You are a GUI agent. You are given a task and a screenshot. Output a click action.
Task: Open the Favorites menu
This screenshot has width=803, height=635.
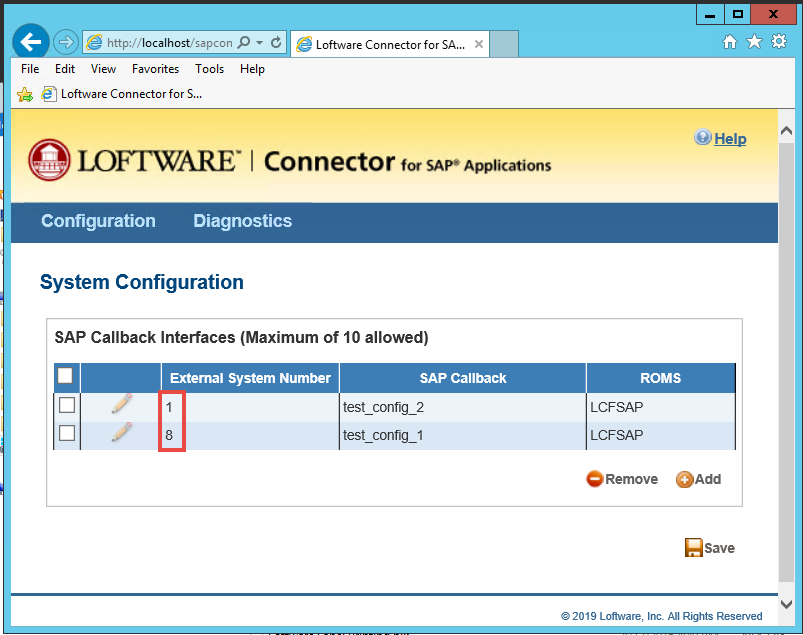click(155, 69)
